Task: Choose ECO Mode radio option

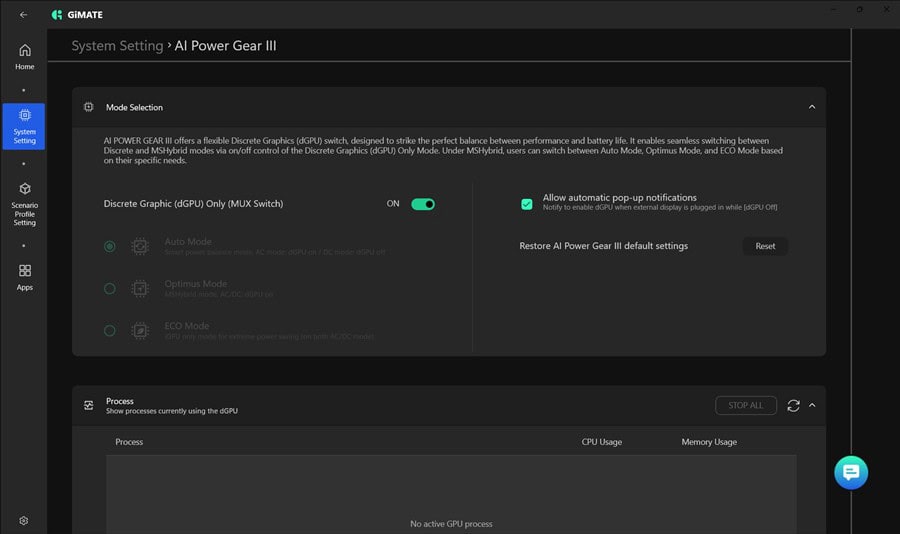Action: click(x=110, y=330)
